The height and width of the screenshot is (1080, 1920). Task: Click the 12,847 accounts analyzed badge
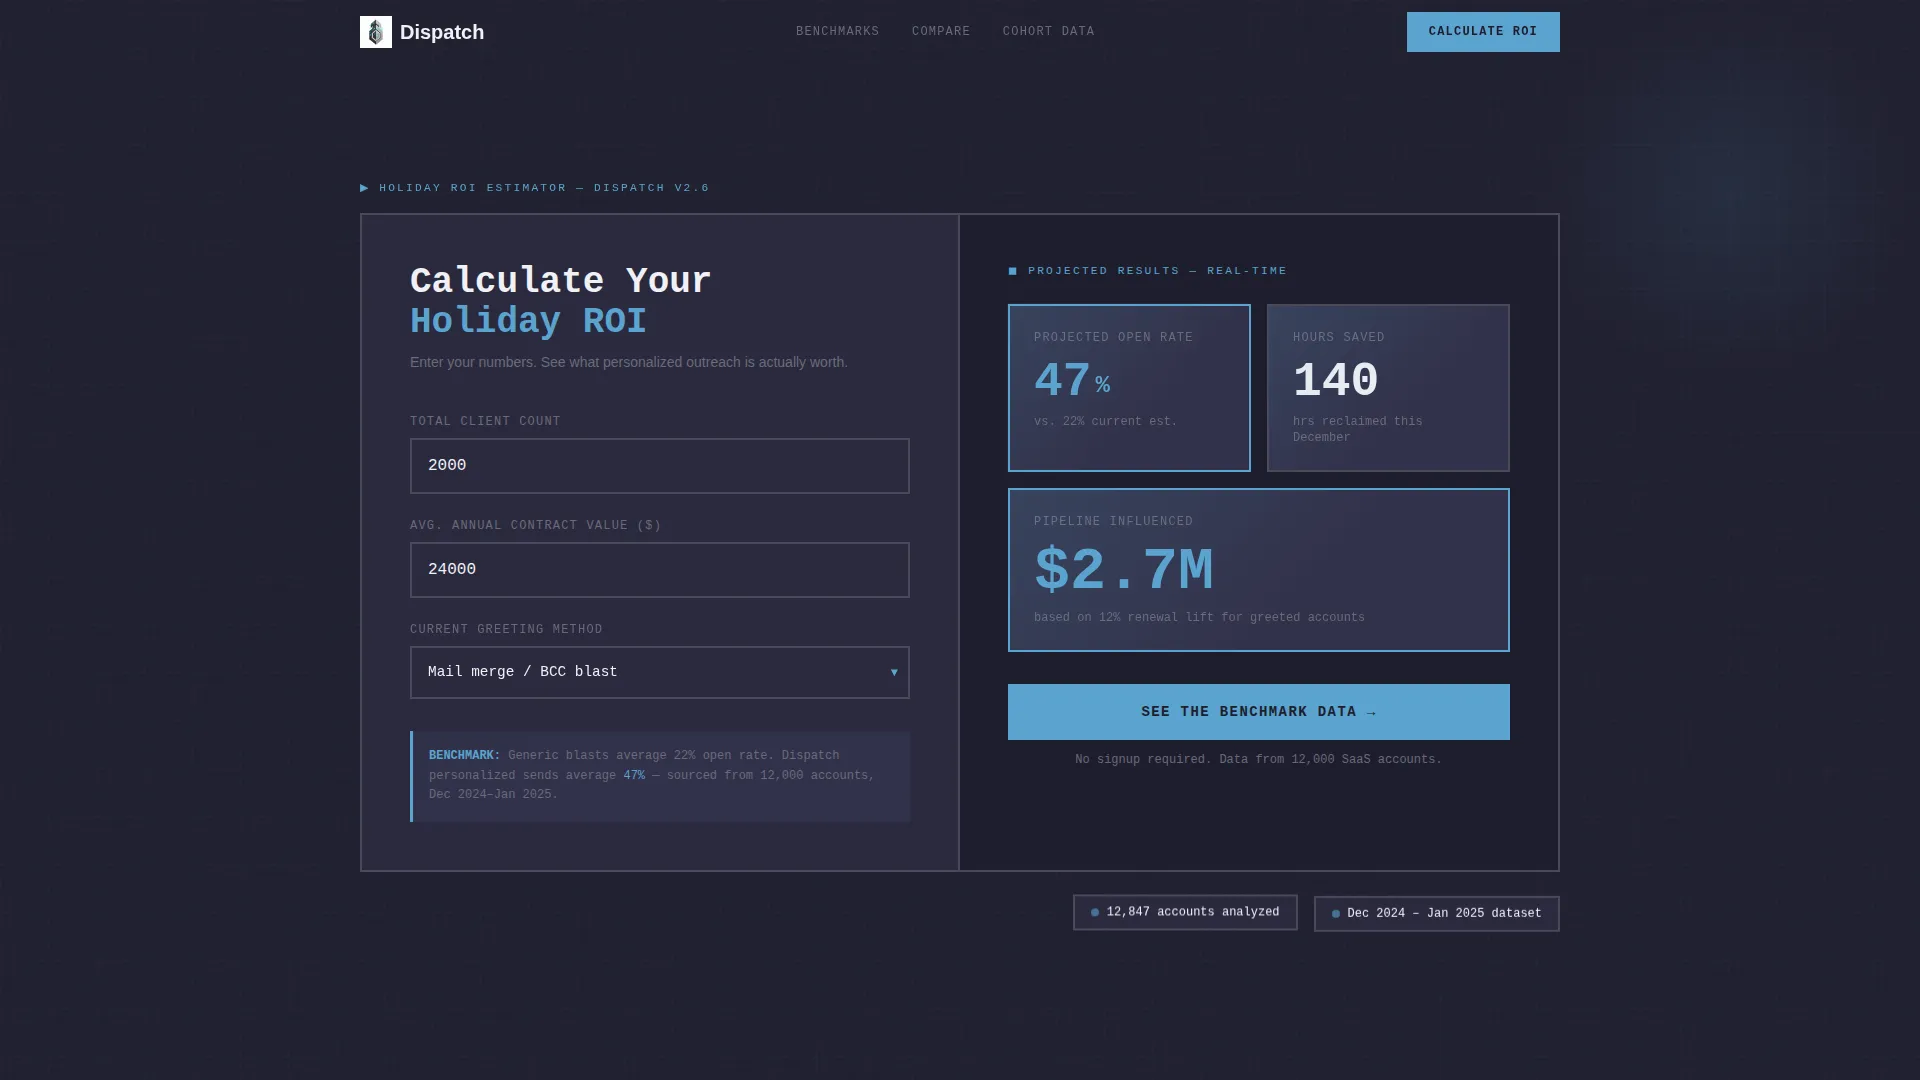pyautogui.click(x=1185, y=912)
